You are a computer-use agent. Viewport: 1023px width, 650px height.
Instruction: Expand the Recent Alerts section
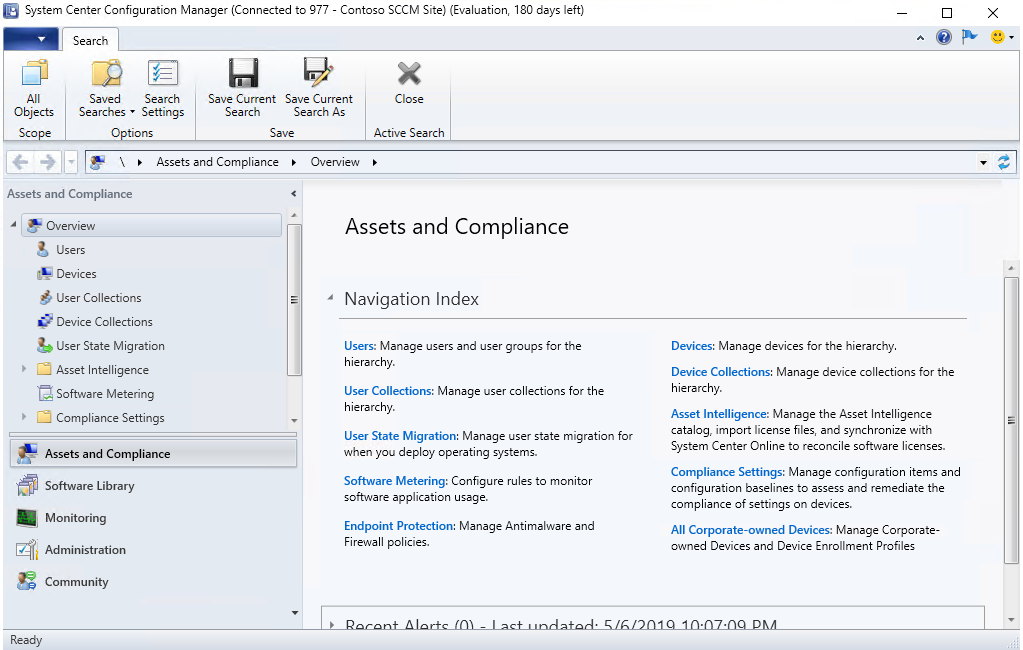(331, 625)
